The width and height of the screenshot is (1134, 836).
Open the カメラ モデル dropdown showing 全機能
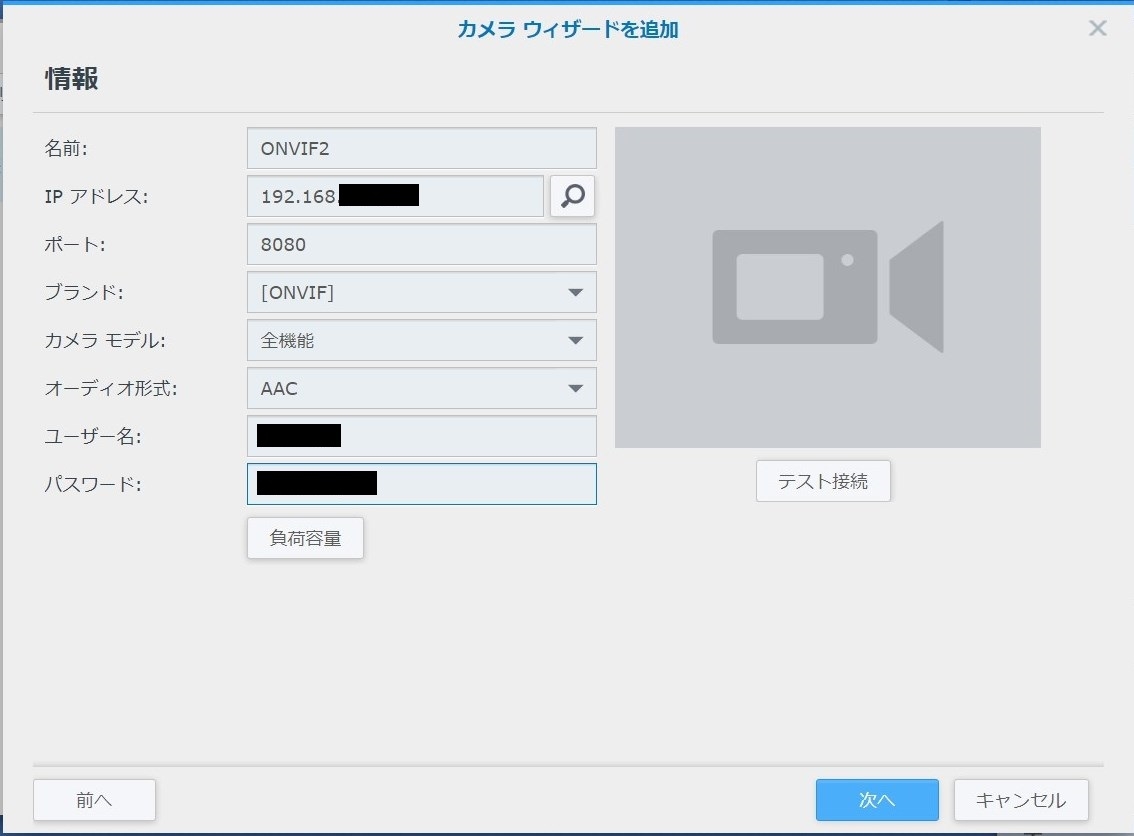tap(421, 340)
